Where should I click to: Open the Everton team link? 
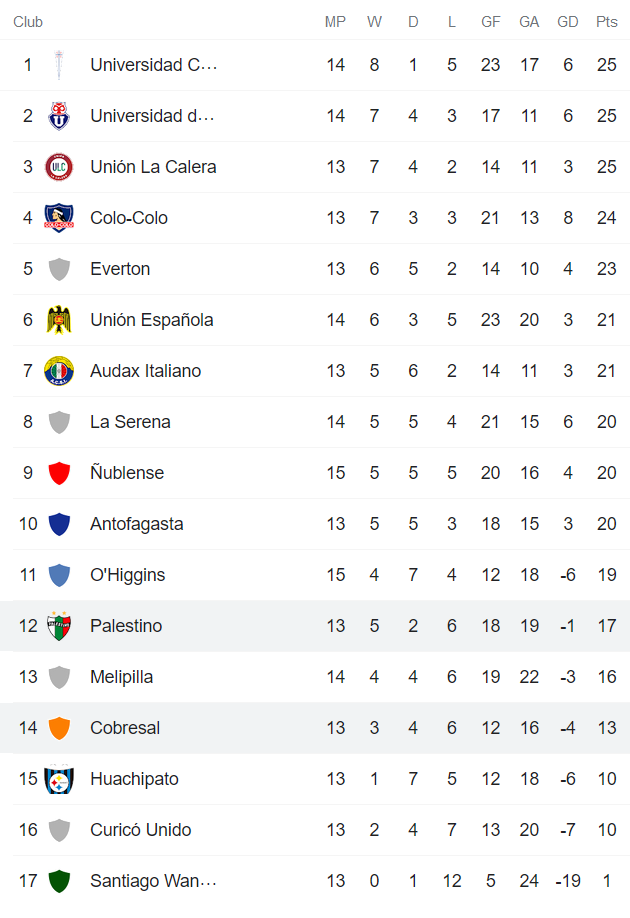coord(120,269)
